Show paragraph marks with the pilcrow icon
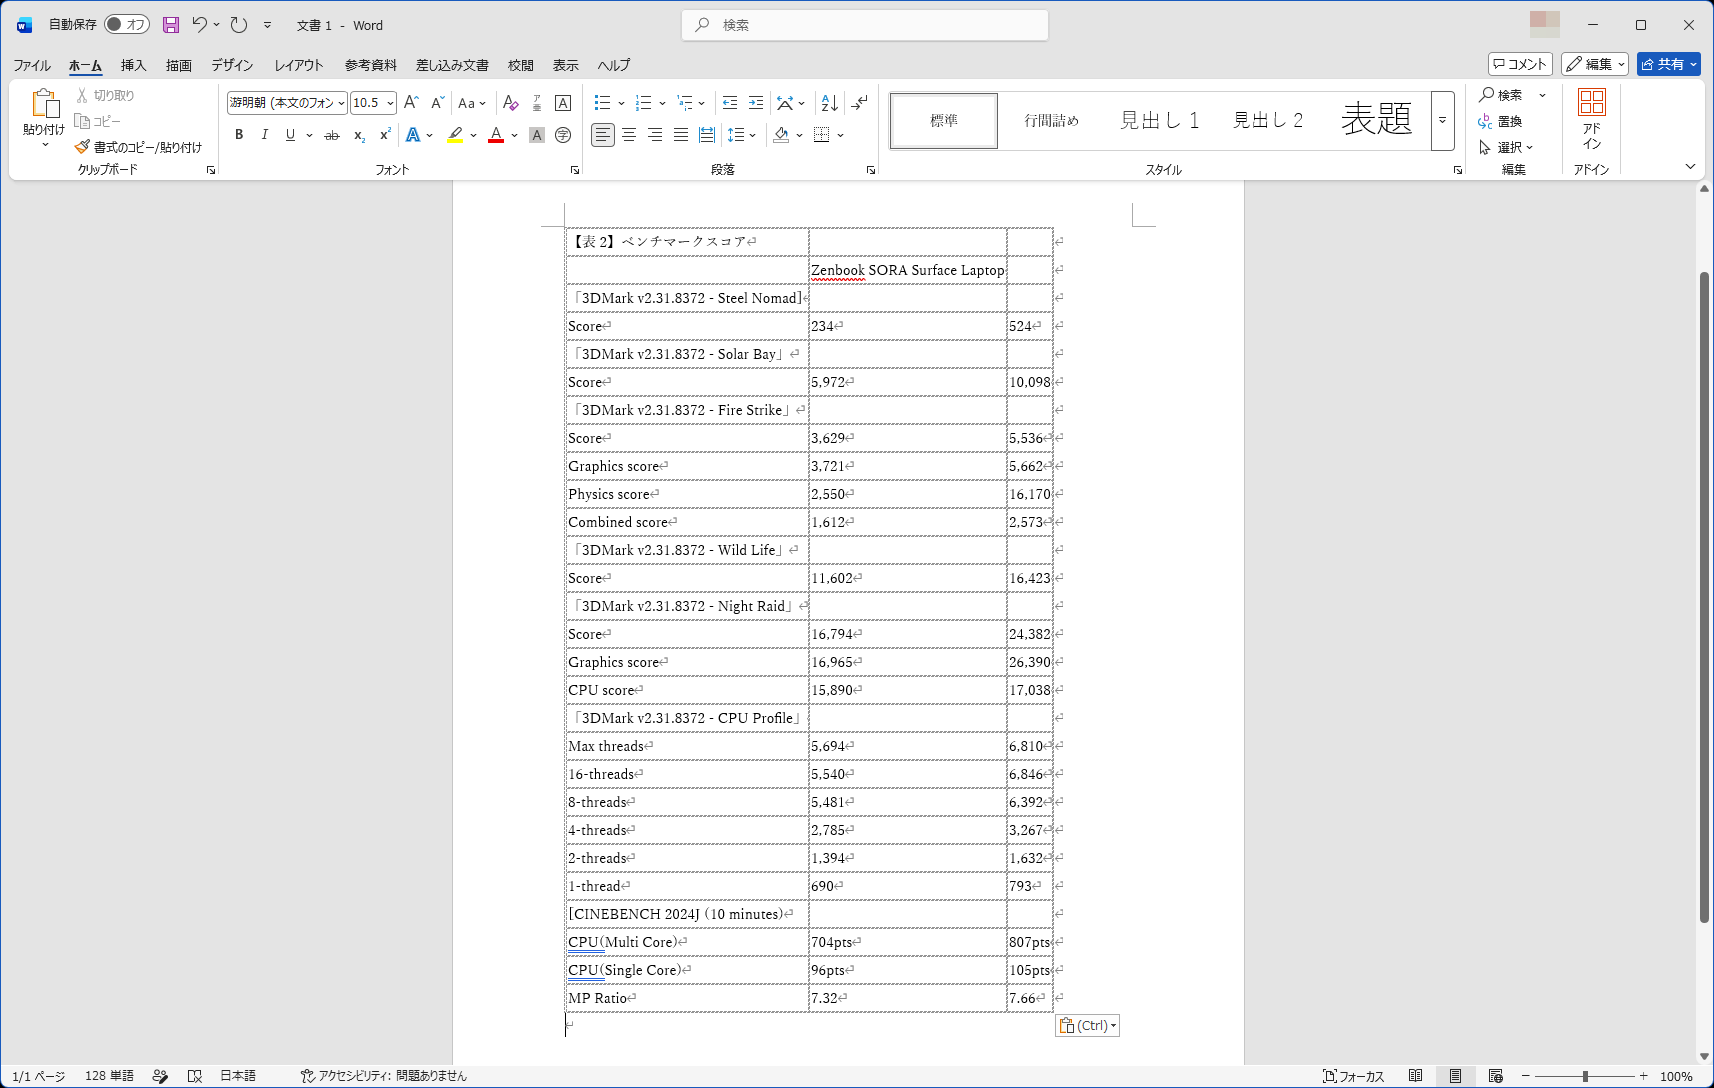 (860, 102)
